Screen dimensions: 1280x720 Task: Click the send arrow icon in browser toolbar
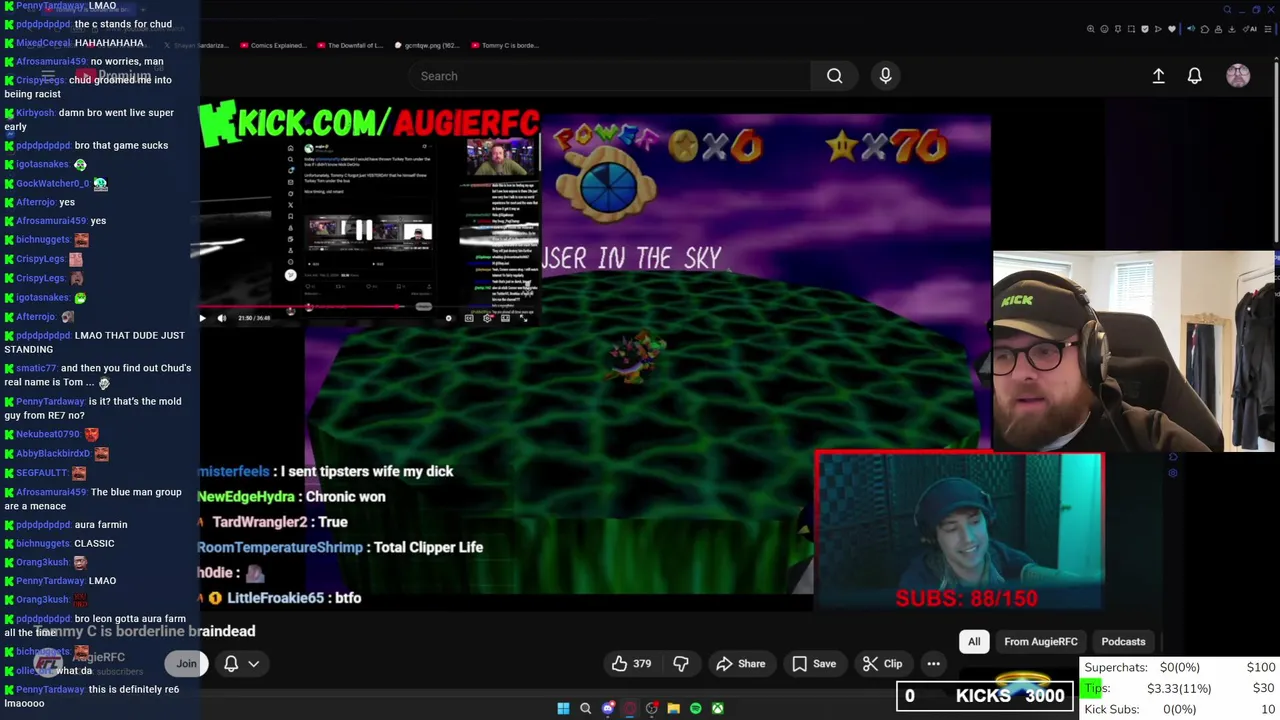(x=1158, y=29)
